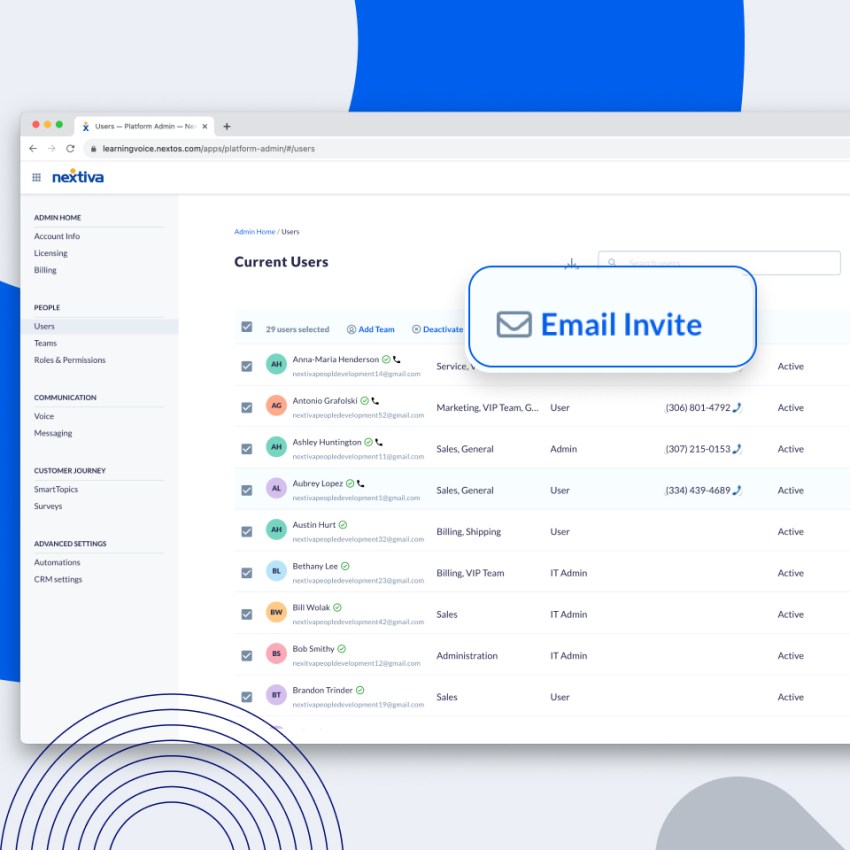Open Teams in the sidebar

(x=45, y=343)
